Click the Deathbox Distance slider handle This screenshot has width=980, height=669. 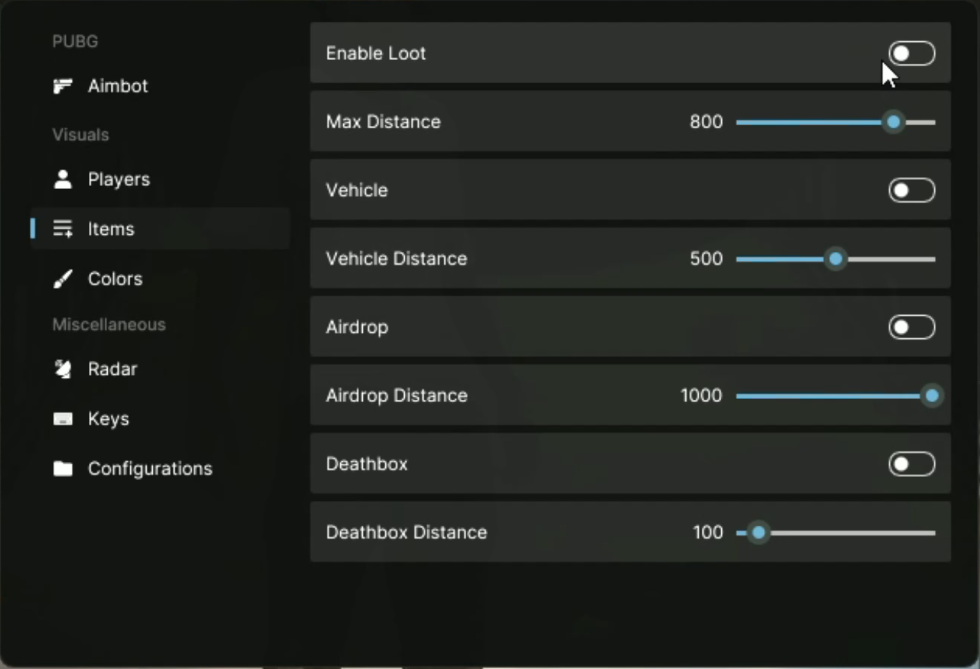pos(758,533)
